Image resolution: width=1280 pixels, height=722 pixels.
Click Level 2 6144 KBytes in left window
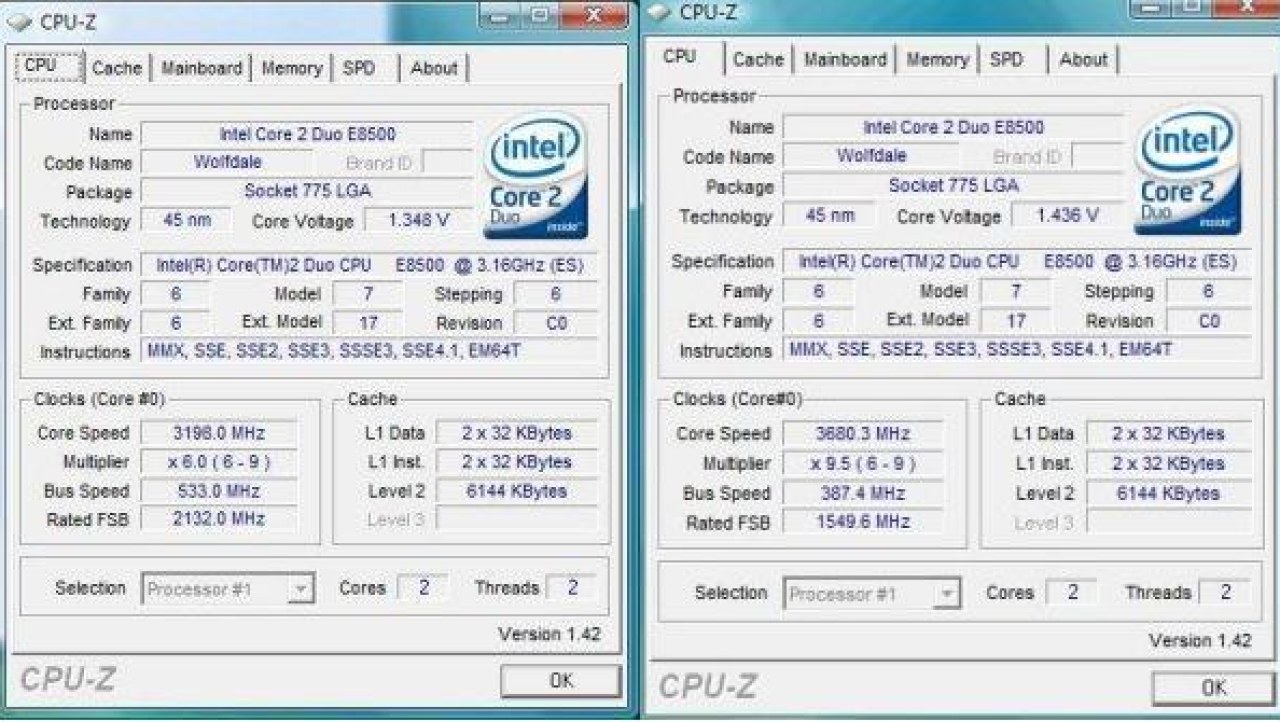(x=517, y=491)
